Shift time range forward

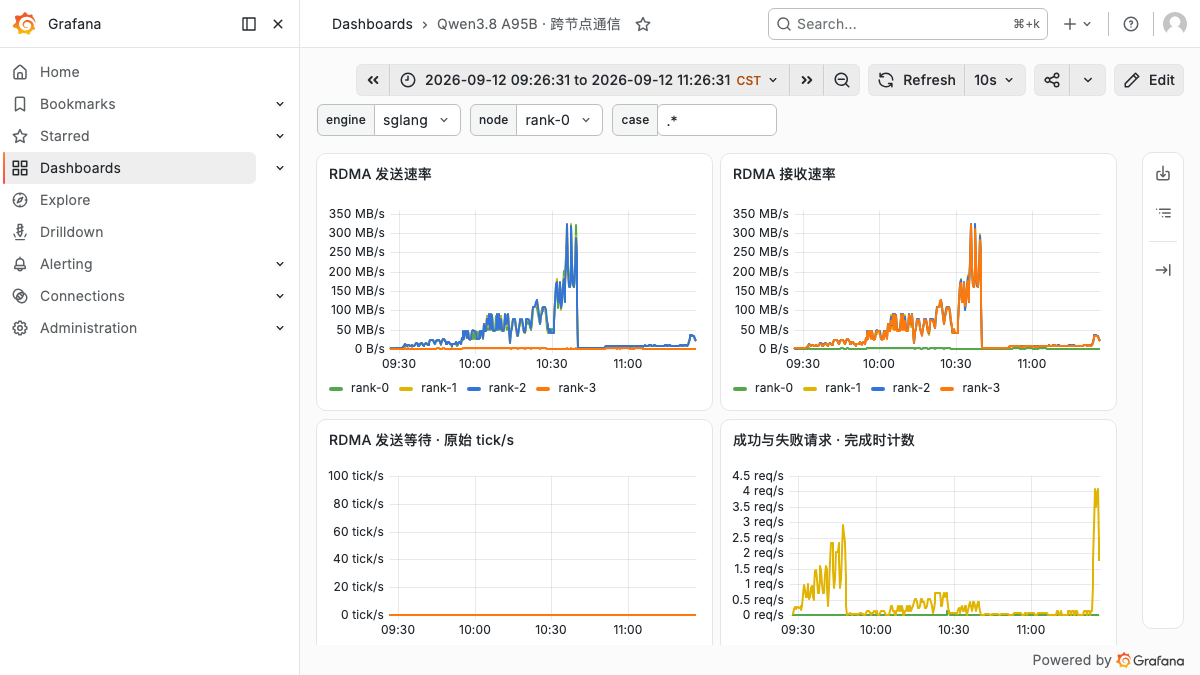(806, 80)
